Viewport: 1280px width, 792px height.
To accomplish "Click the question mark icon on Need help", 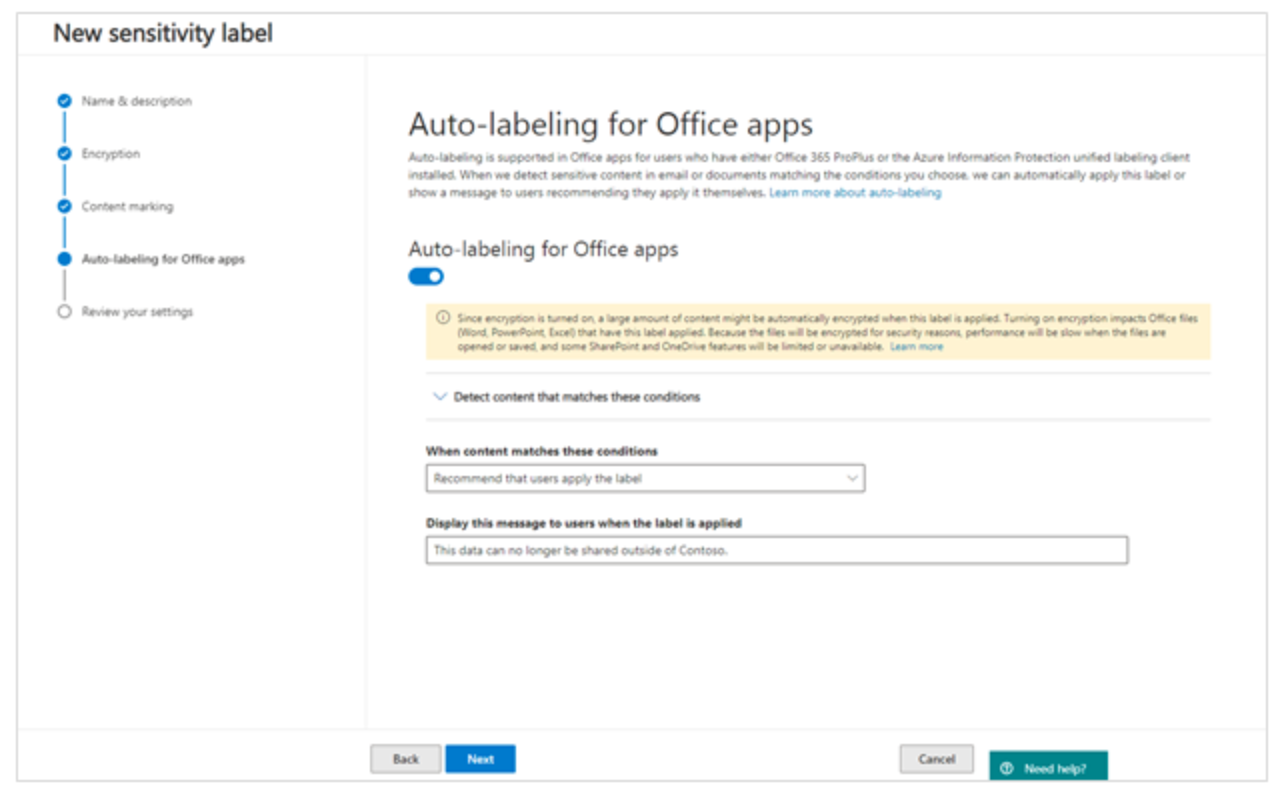I will [x=1007, y=769].
